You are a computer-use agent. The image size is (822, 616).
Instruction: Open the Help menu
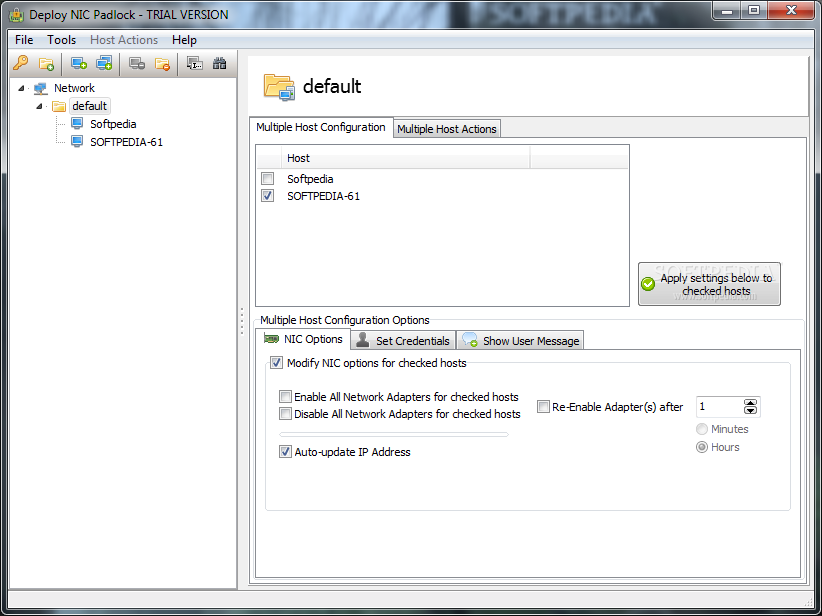click(x=184, y=40)
